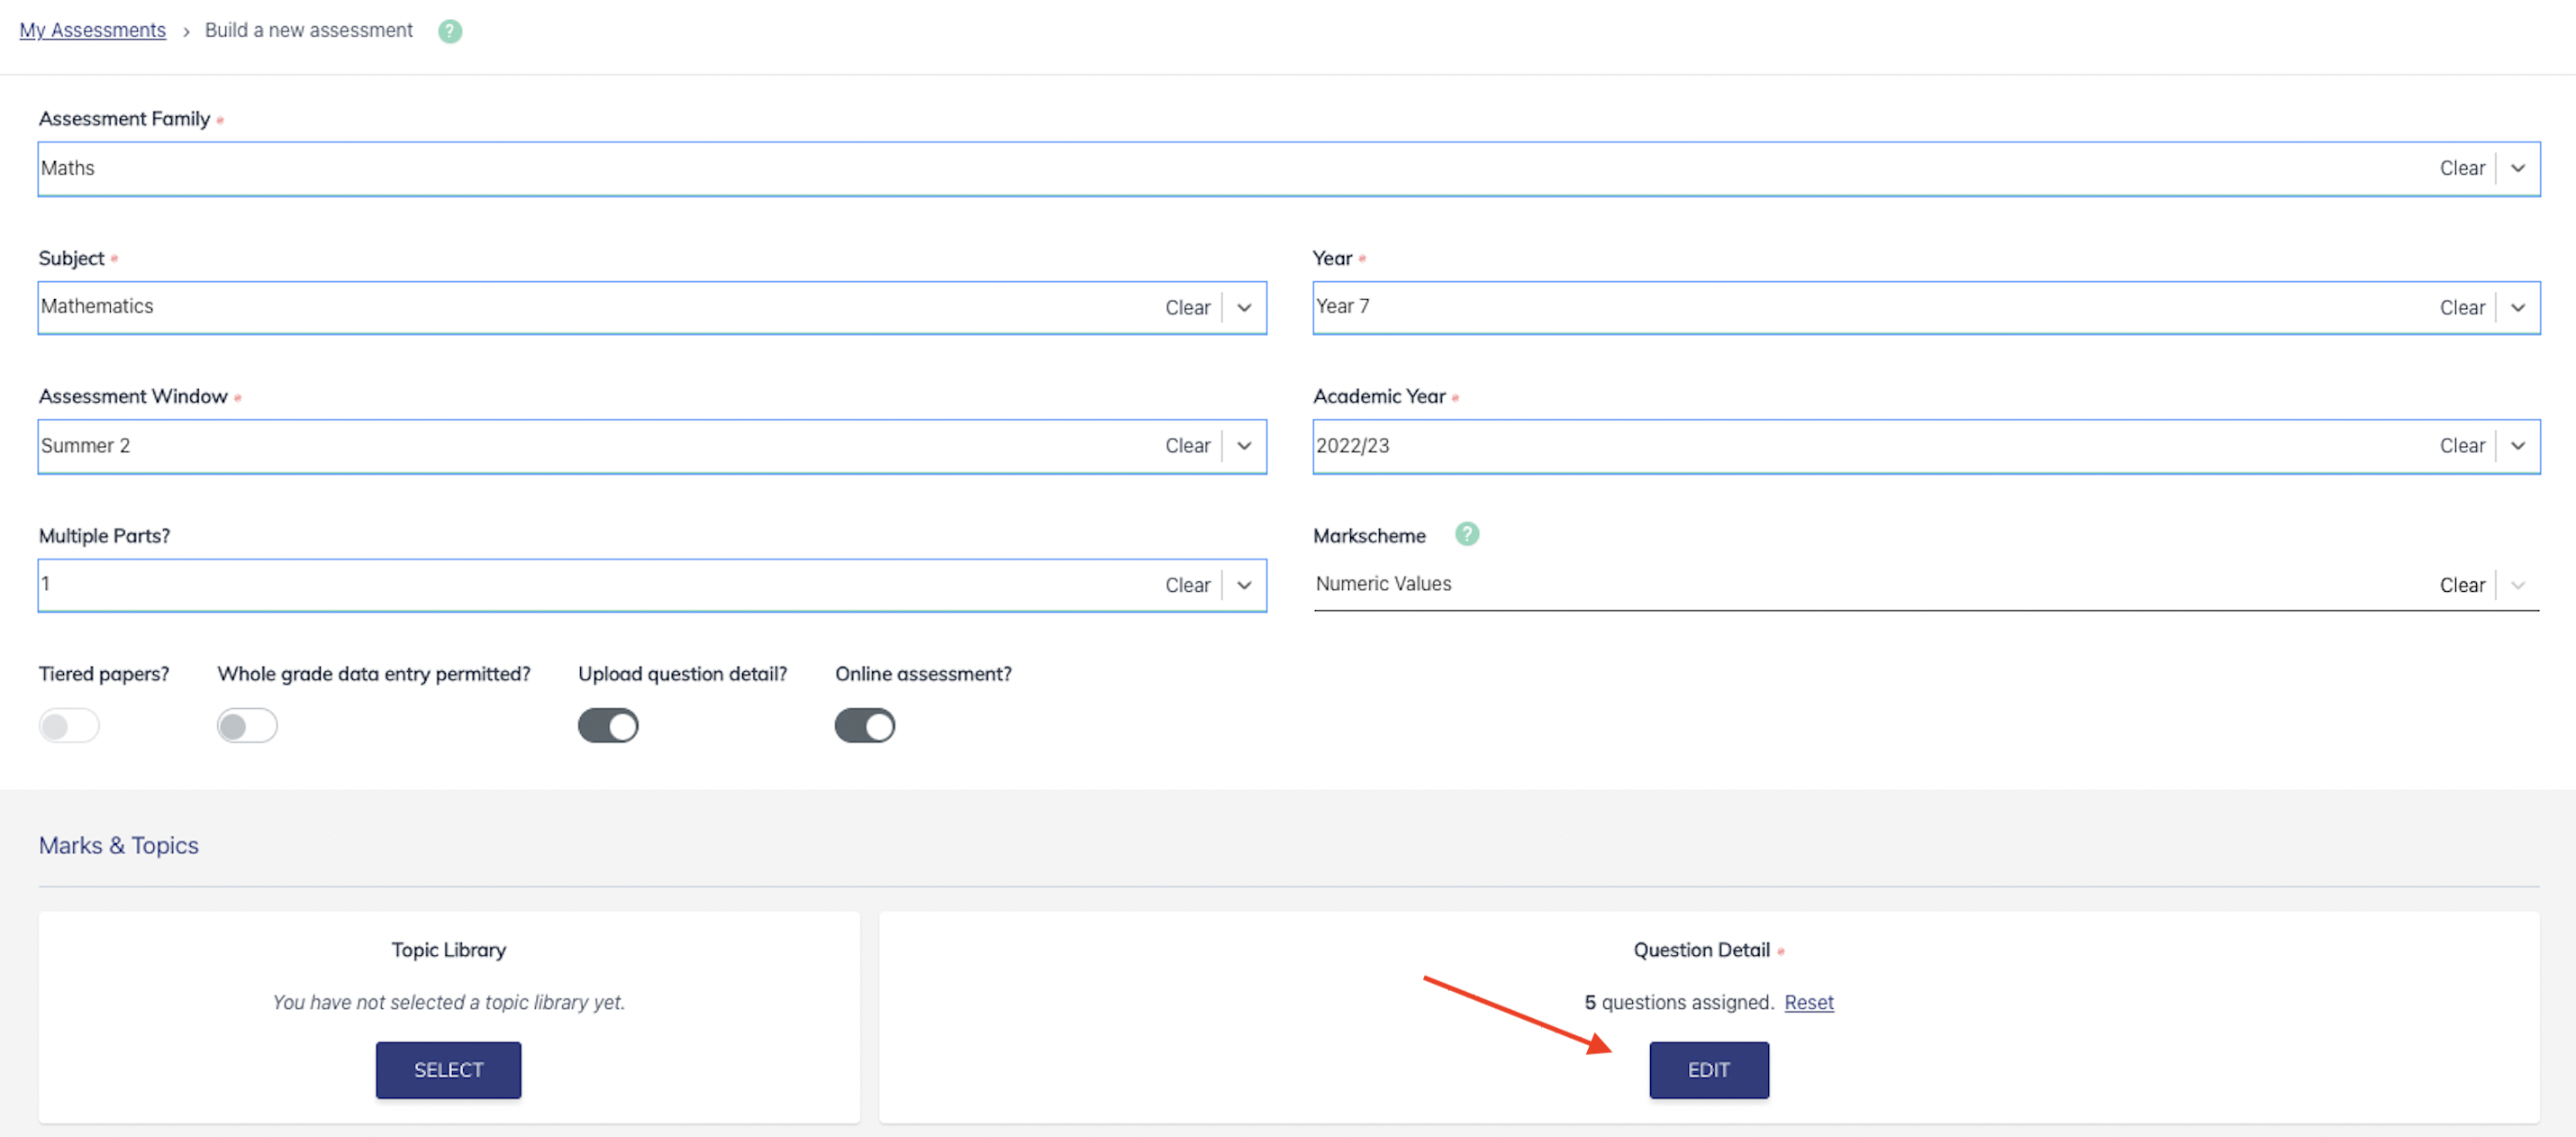2576x1137 pixels.
Task: Expand the Markscheme dropdown arrow
Action: coord(2517,585)
